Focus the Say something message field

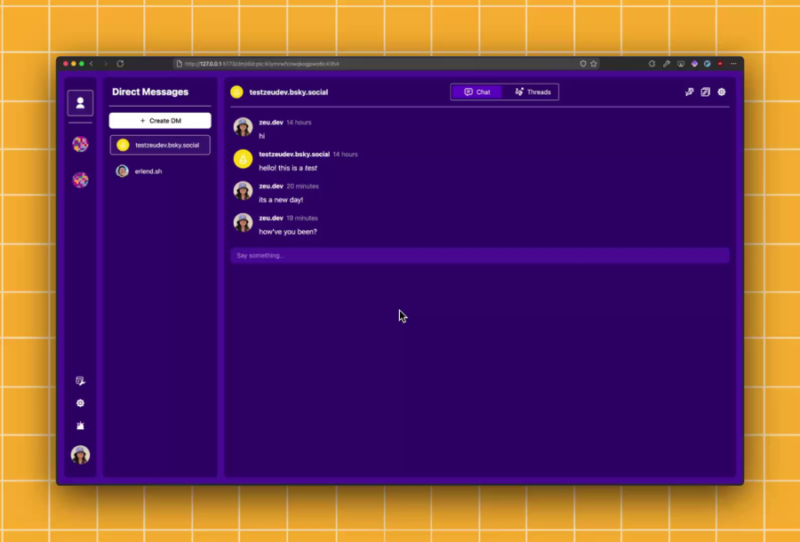480,255
